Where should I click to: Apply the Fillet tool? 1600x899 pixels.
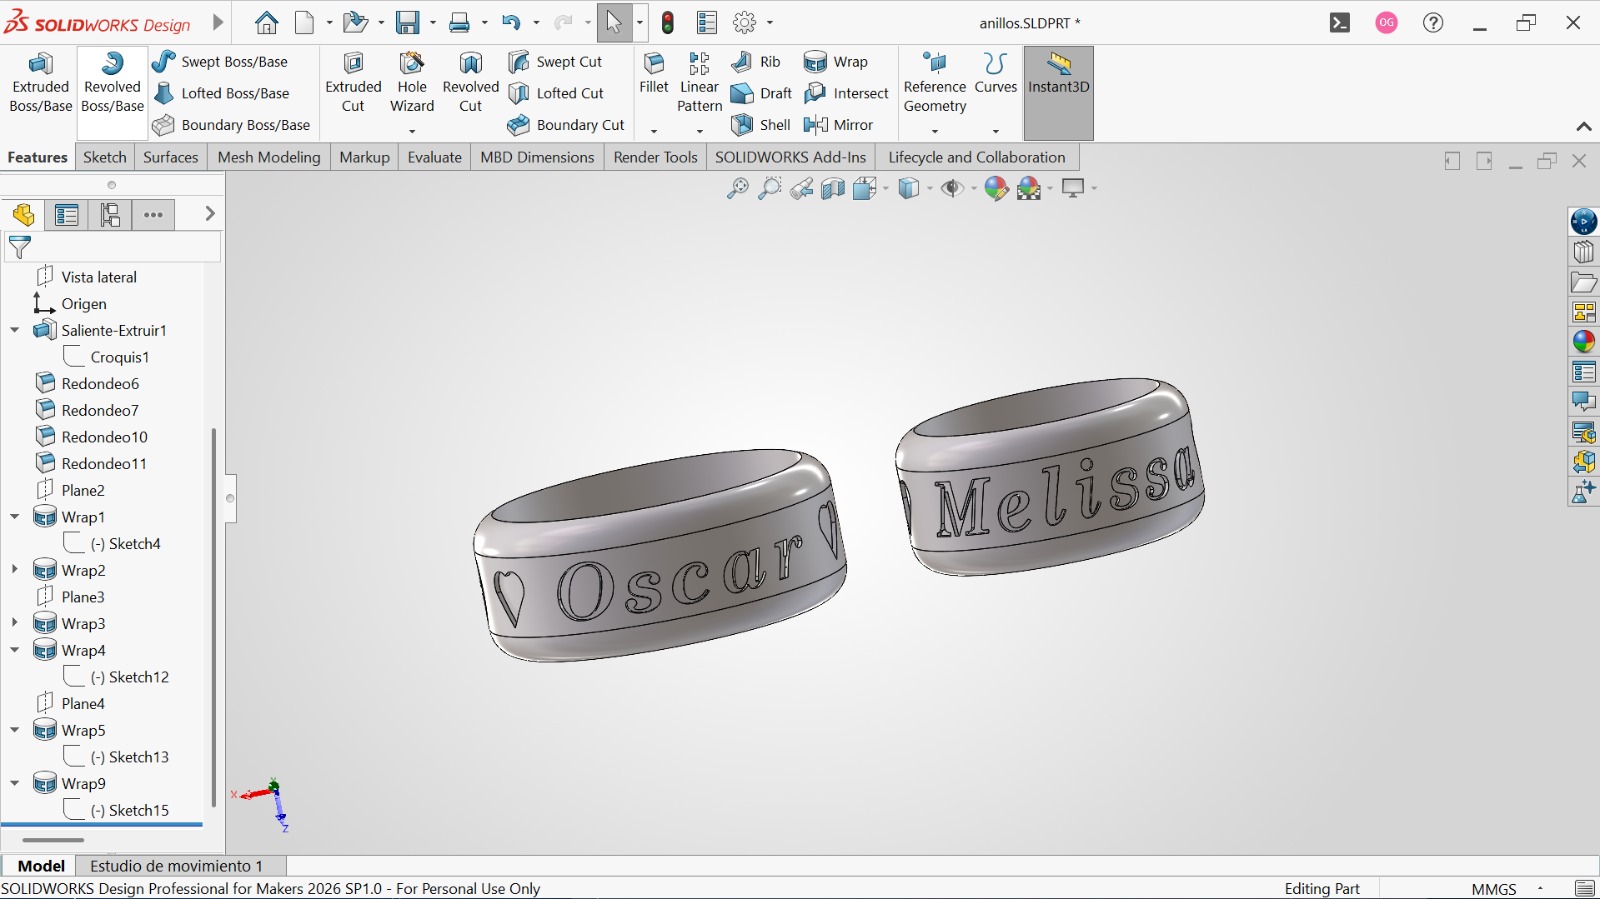pyautogui.click(x=654, y=74)
